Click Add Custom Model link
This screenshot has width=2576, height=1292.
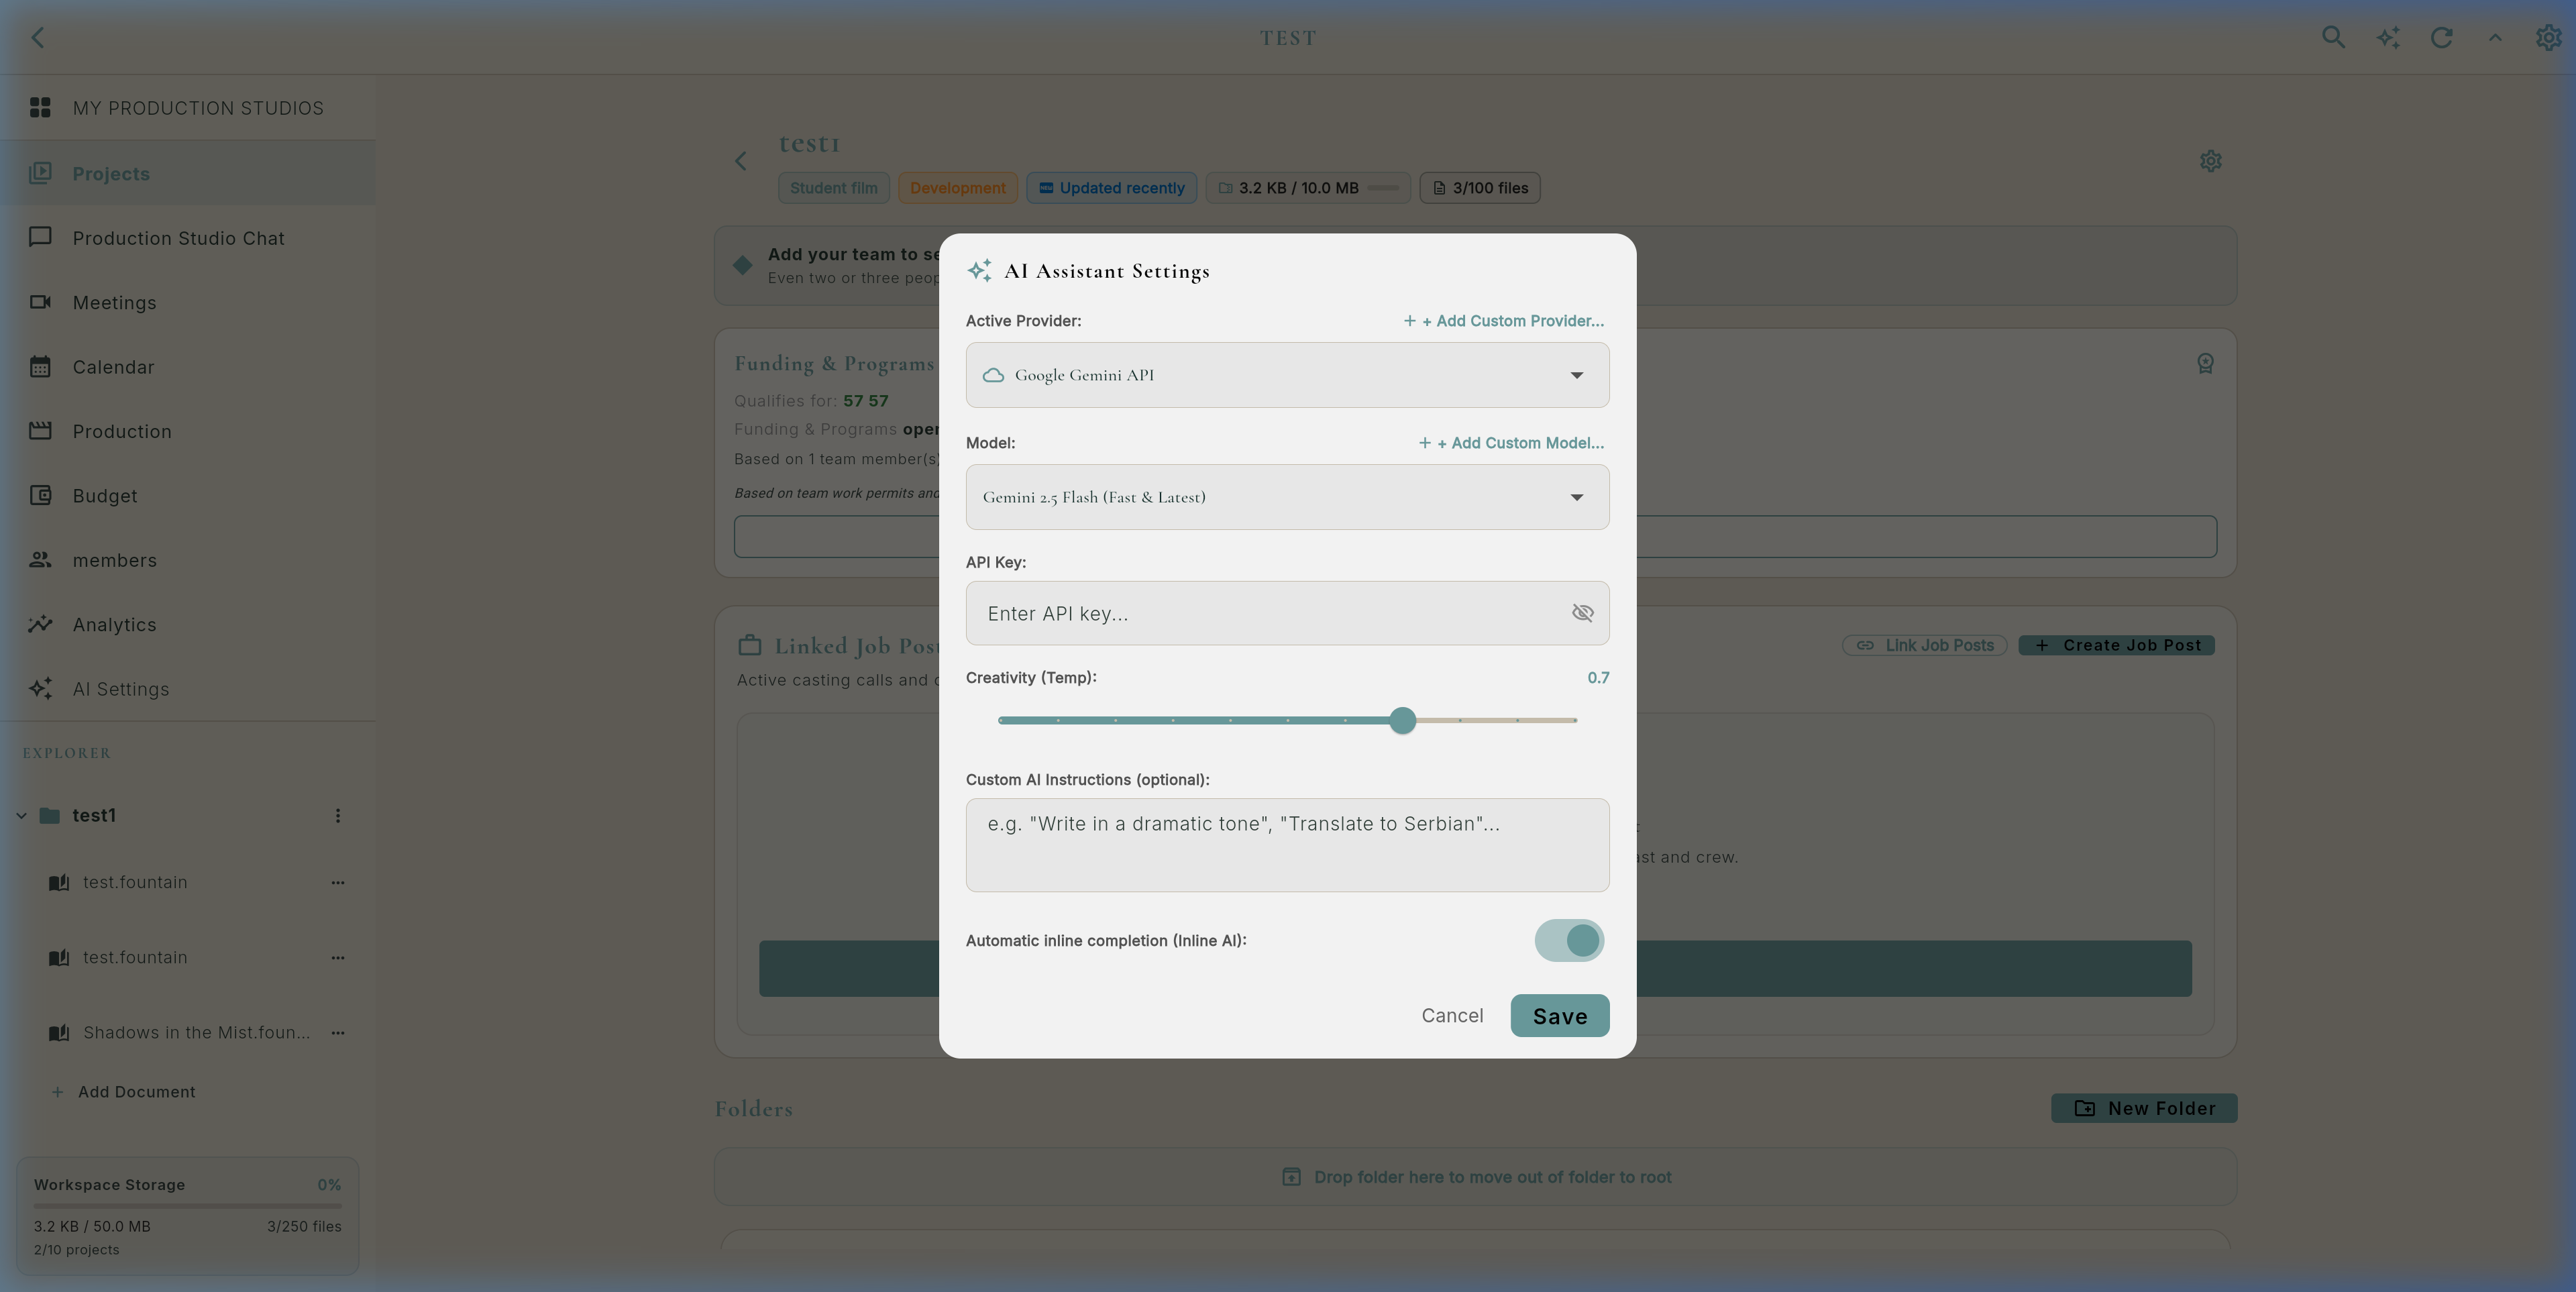[x=1511, y=443]
